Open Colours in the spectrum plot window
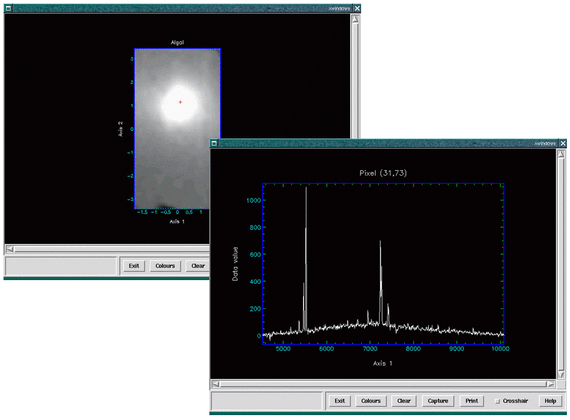570x420 pixels. (370, 401)
